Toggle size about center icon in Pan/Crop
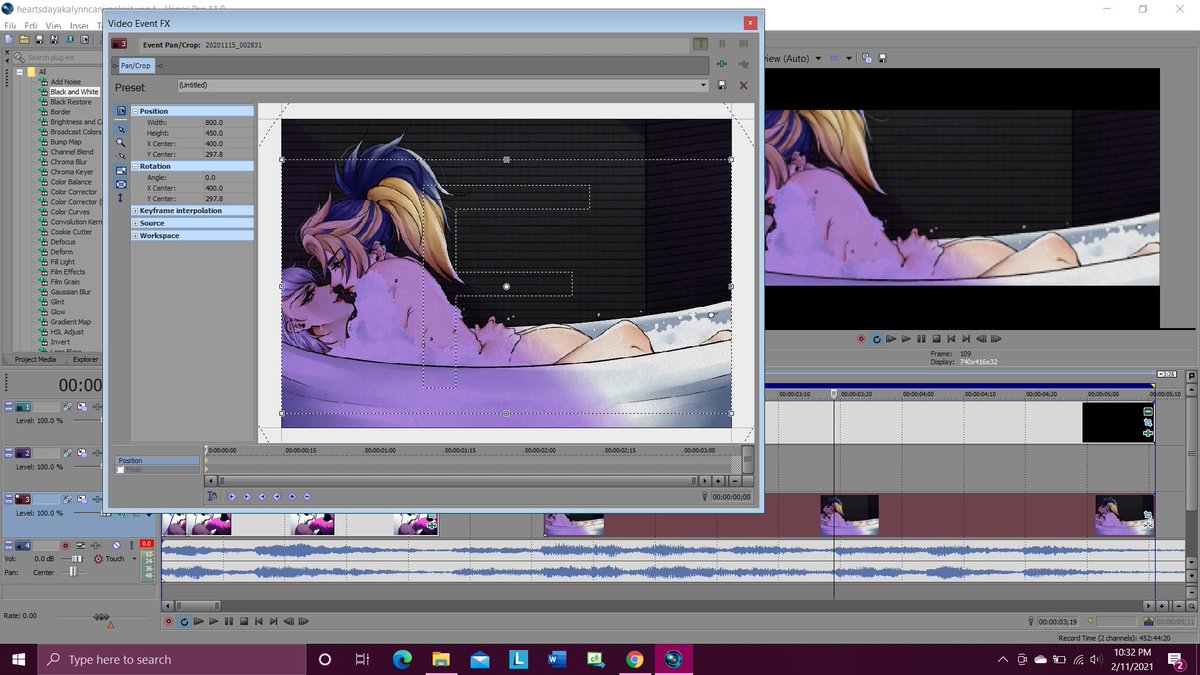The image size is (1200, 675). (x=121, y=185)
